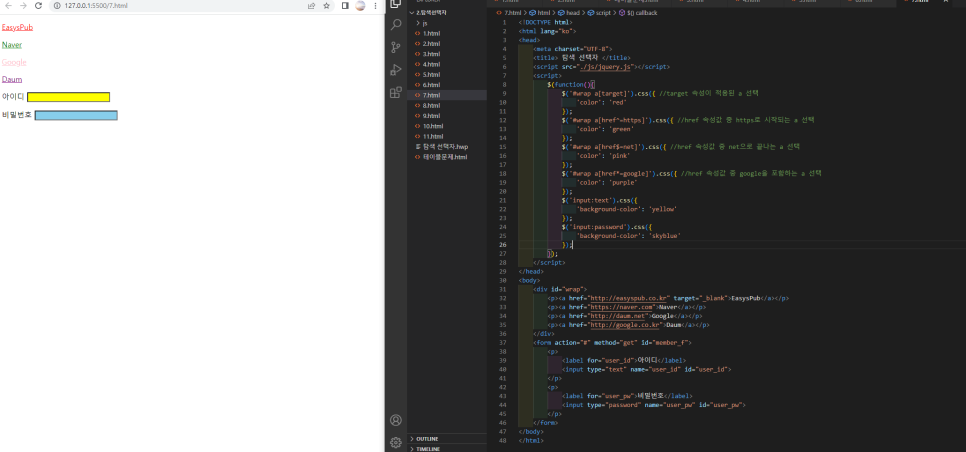The width and height of the screenshot is (966, 452).
Task: Click the <title> line in code
Action: point(582,58)
